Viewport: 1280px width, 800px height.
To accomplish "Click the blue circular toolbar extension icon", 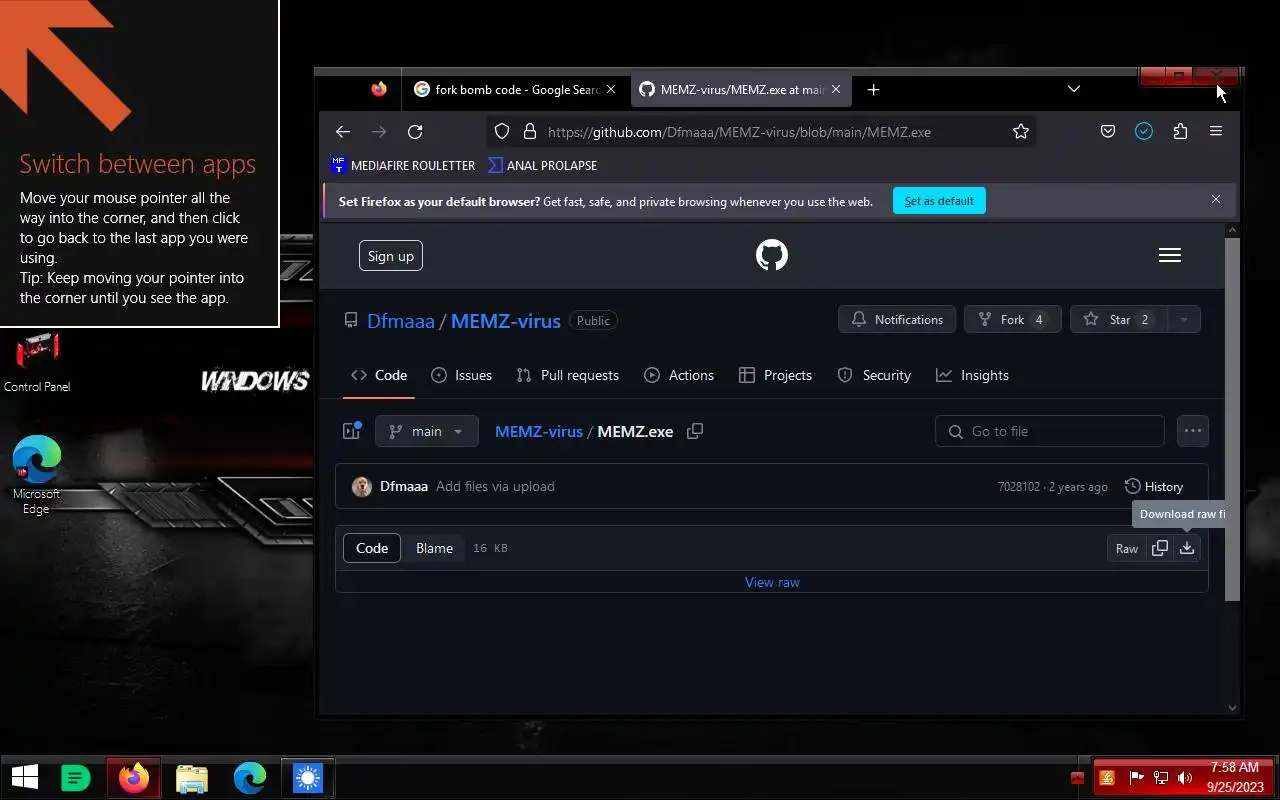I will 1144,131.
